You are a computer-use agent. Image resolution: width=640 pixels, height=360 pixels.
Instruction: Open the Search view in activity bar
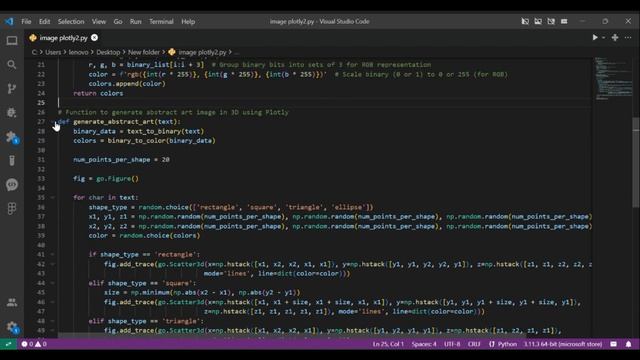tap(12, 64)
